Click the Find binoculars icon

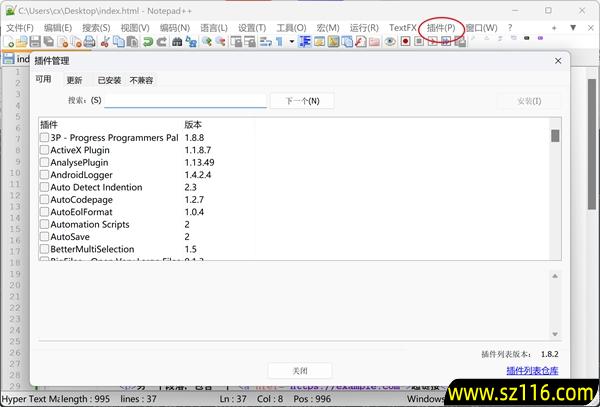176,41
